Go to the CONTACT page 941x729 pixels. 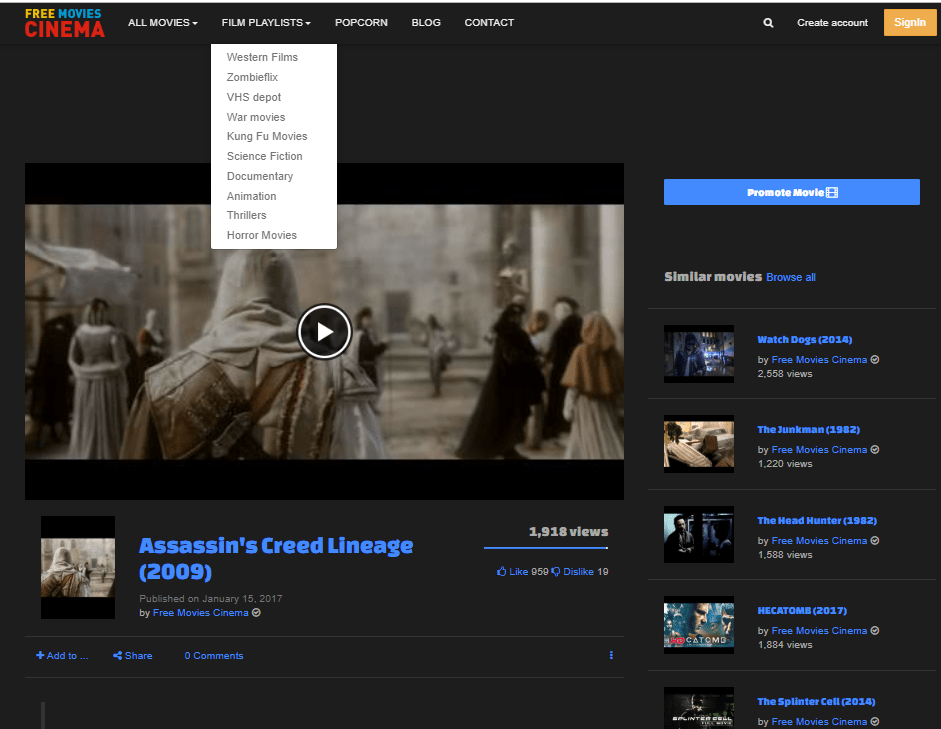[x=489, y=23]
